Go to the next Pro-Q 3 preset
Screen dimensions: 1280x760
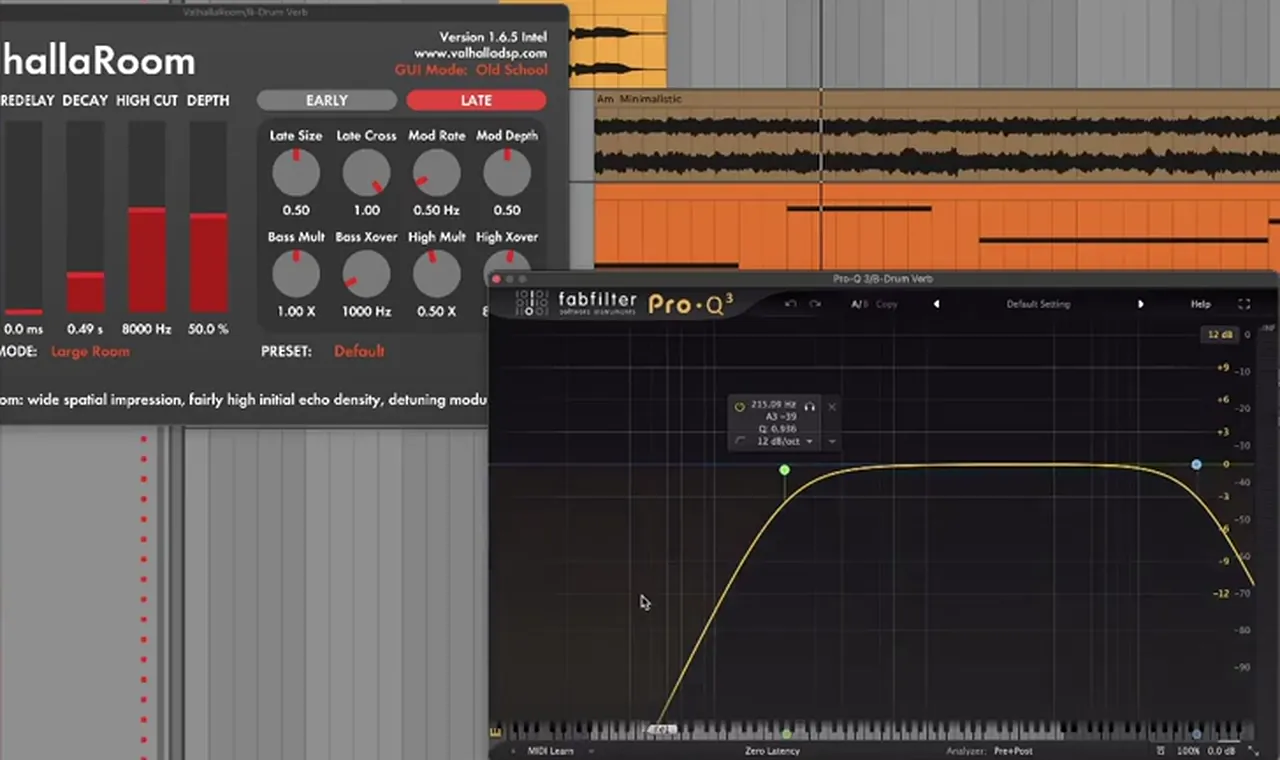click(1141, 304)
